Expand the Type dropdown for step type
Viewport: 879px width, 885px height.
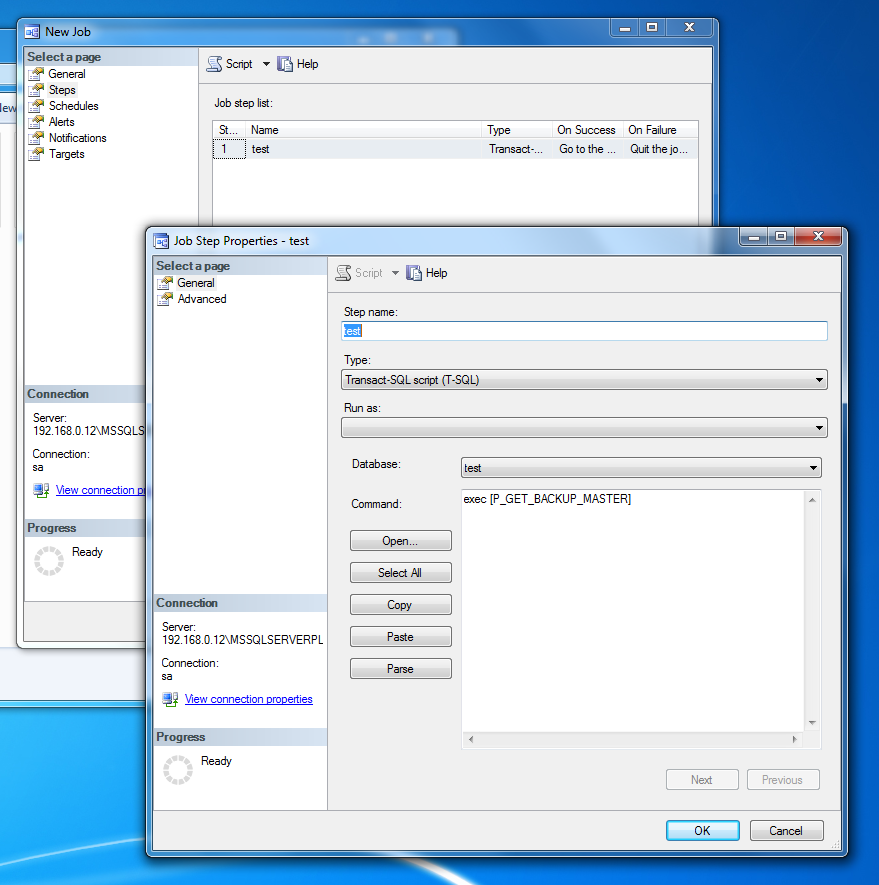820,380
